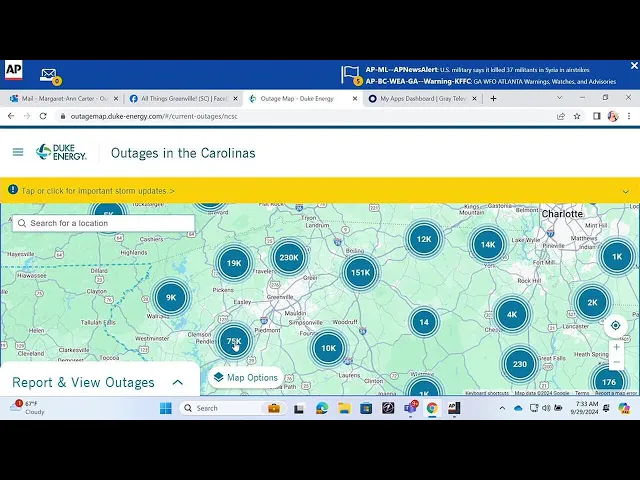Click the 19K outage cluster
The image size is (640, 480).
click(234, 263)
